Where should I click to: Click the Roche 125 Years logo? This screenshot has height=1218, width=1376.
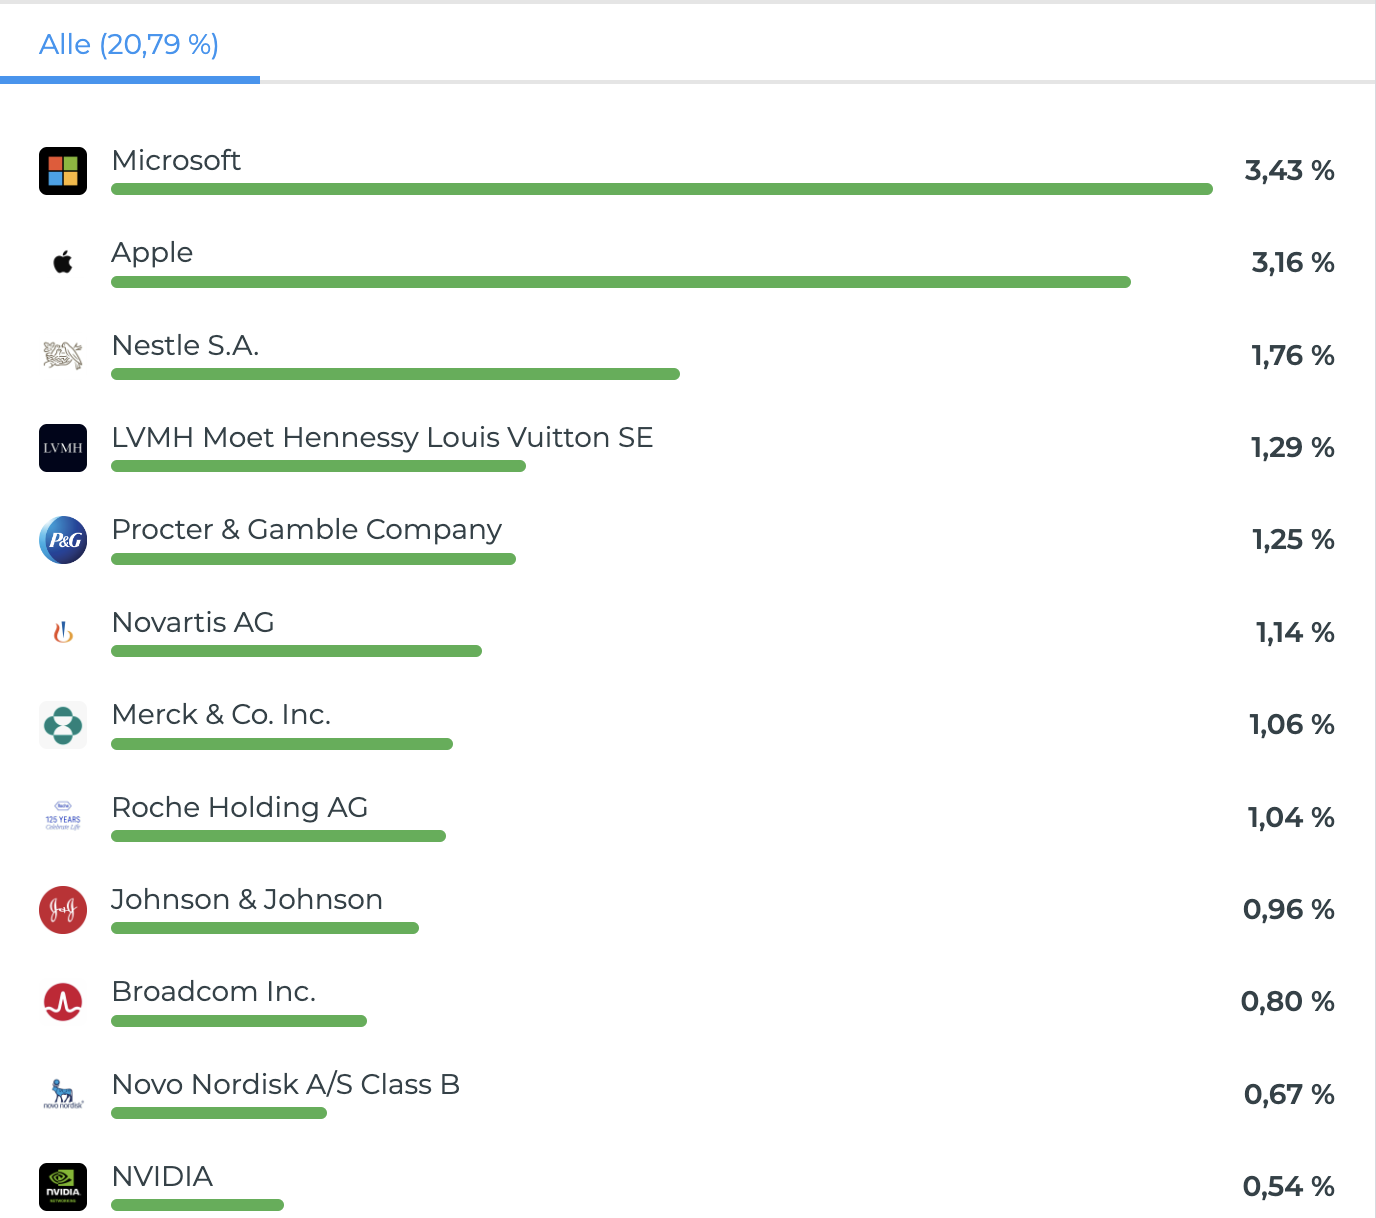(x=63, y=817)
